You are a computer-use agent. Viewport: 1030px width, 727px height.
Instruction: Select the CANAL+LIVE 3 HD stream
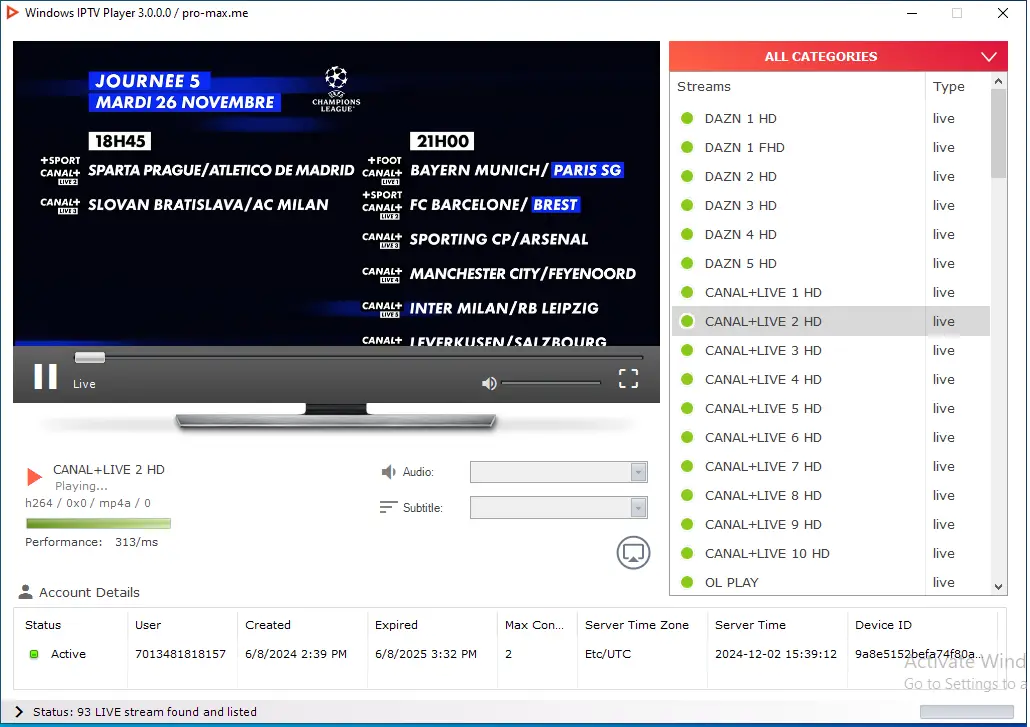pos(830,350)
